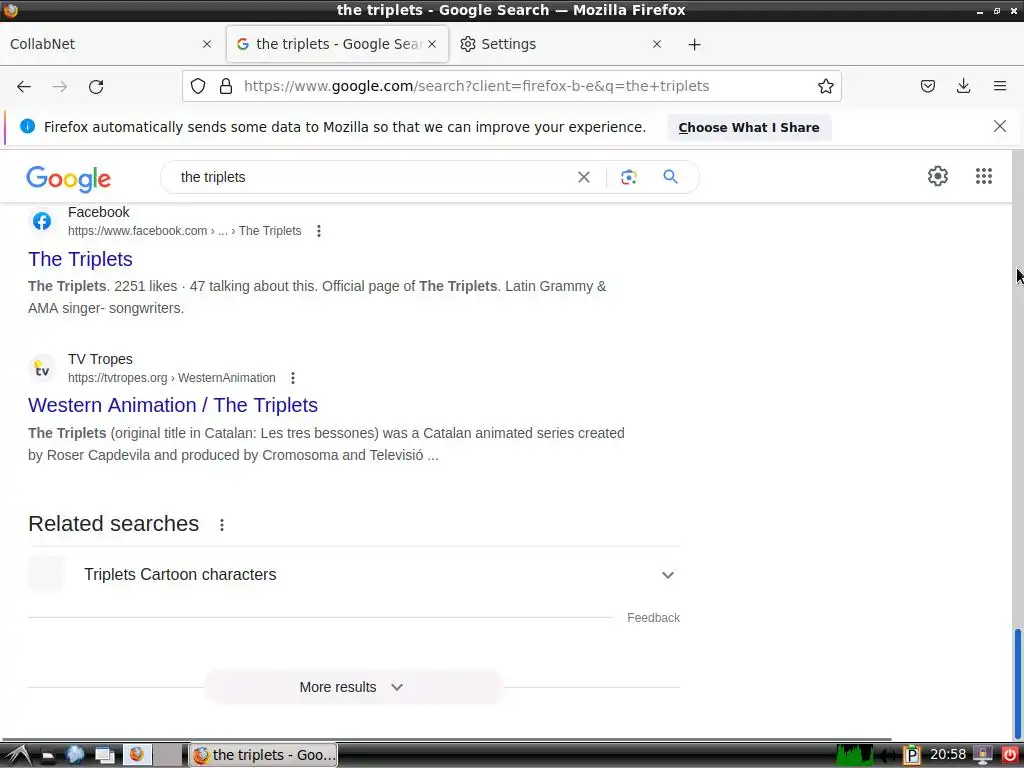The width and height of the screenshot is (1024, 768).
Task: Click the TV Tropes favicon
Action: 42,368
